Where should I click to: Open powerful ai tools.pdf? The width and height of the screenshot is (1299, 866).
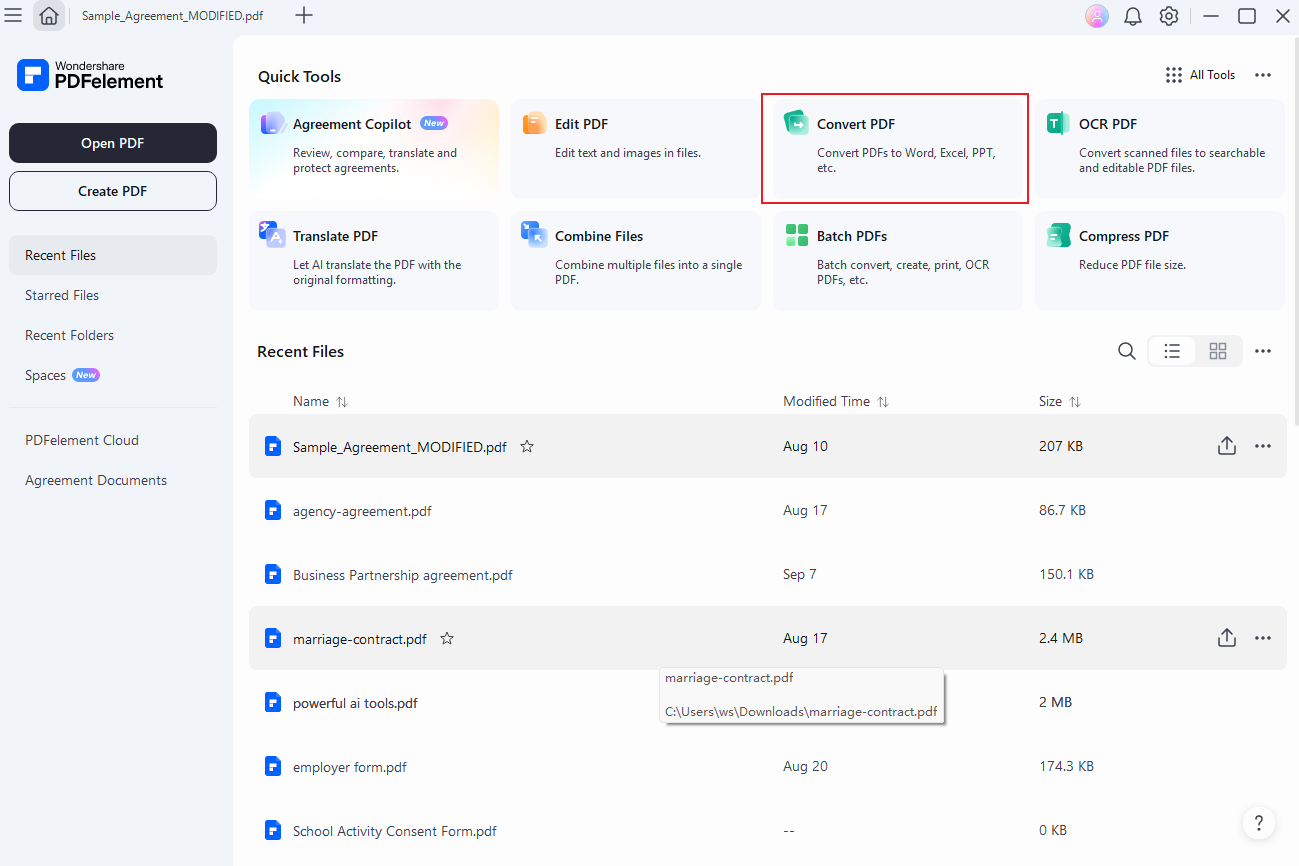coord(768,702)
